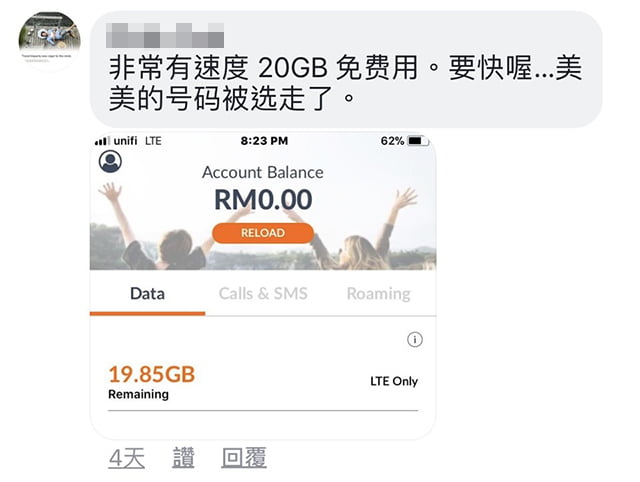Switch to the Data tab
640x482 pixels.
pyautogui.click(x=147, y=294)
